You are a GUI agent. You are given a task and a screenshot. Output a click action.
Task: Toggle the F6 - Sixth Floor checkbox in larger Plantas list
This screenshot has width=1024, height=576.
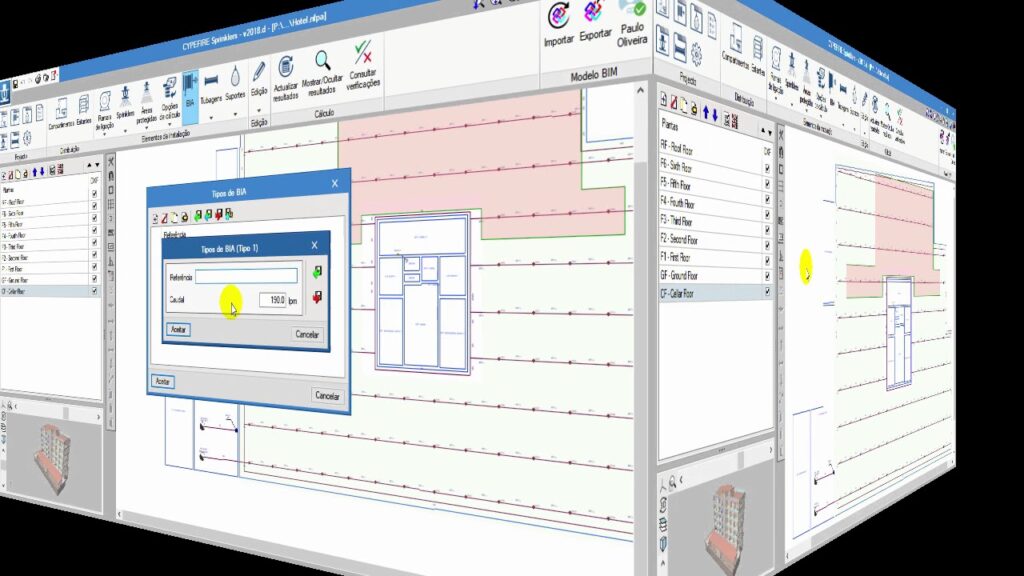[x=767, y=169]
